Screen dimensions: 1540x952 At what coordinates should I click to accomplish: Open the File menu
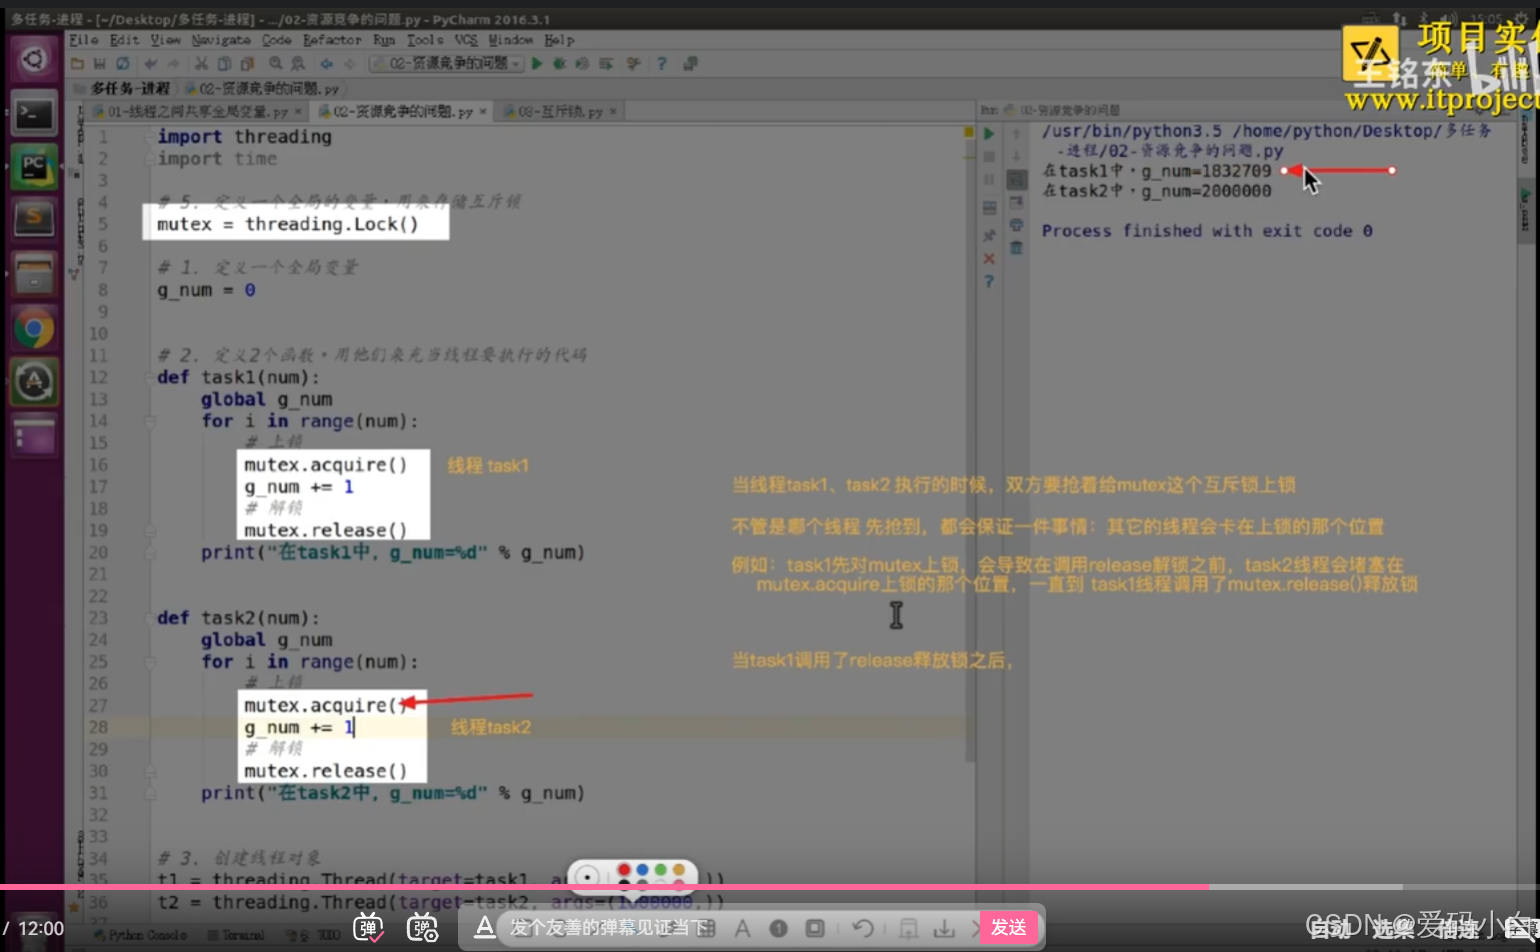click(x=84, y=40)
